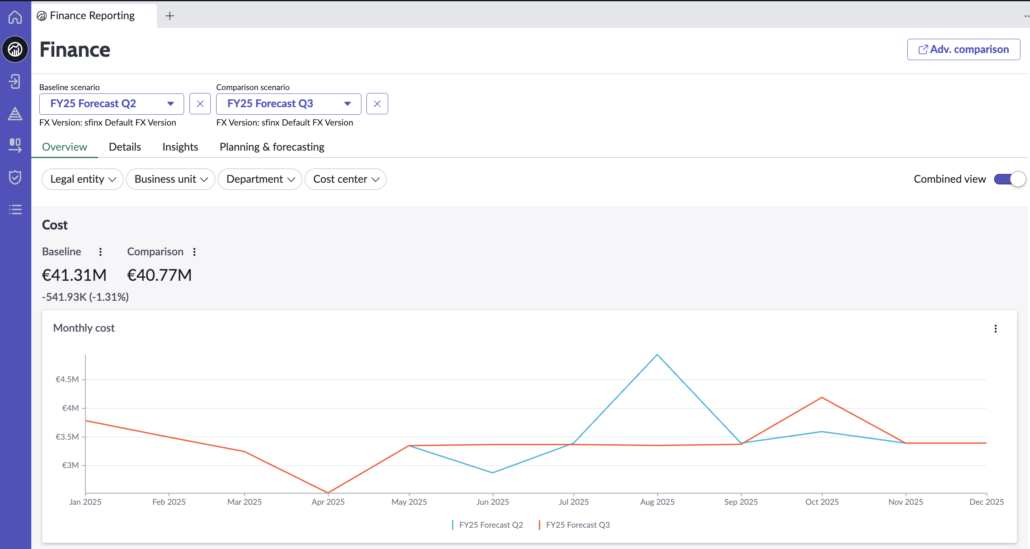Click the shield checkmark icon in sidebar
1030x549 pixels.
click(15, 177)
